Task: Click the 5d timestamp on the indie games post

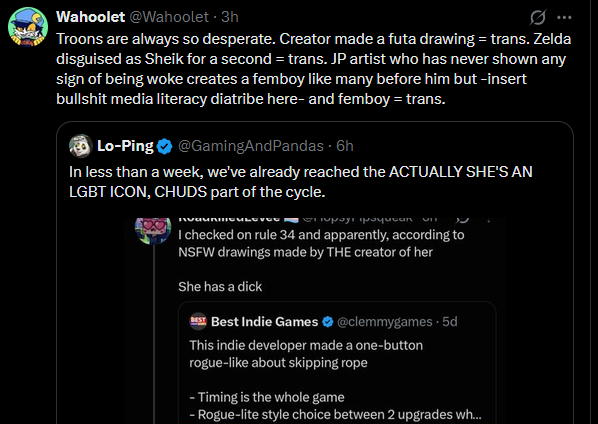Action: tap(450, 322)
